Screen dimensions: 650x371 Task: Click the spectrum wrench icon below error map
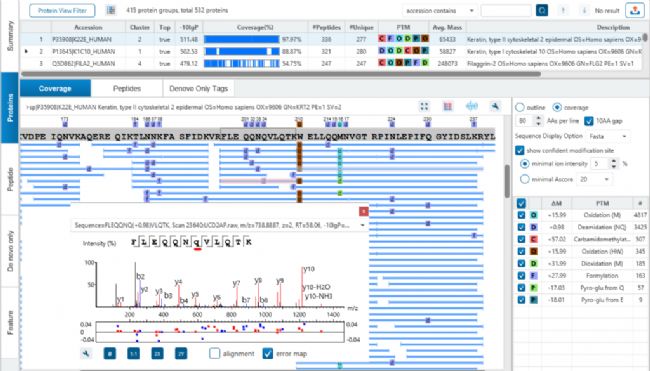point(86,354)
